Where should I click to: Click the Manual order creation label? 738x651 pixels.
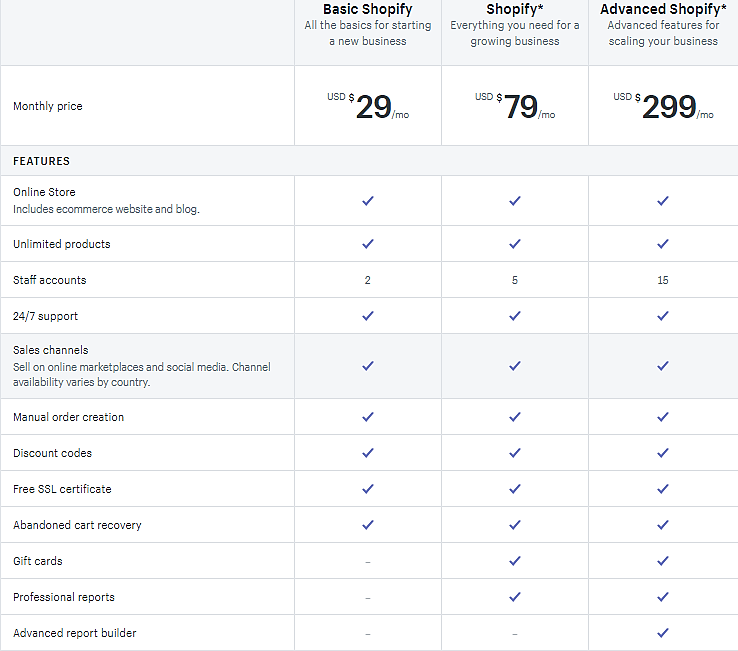tap(68, 417)
